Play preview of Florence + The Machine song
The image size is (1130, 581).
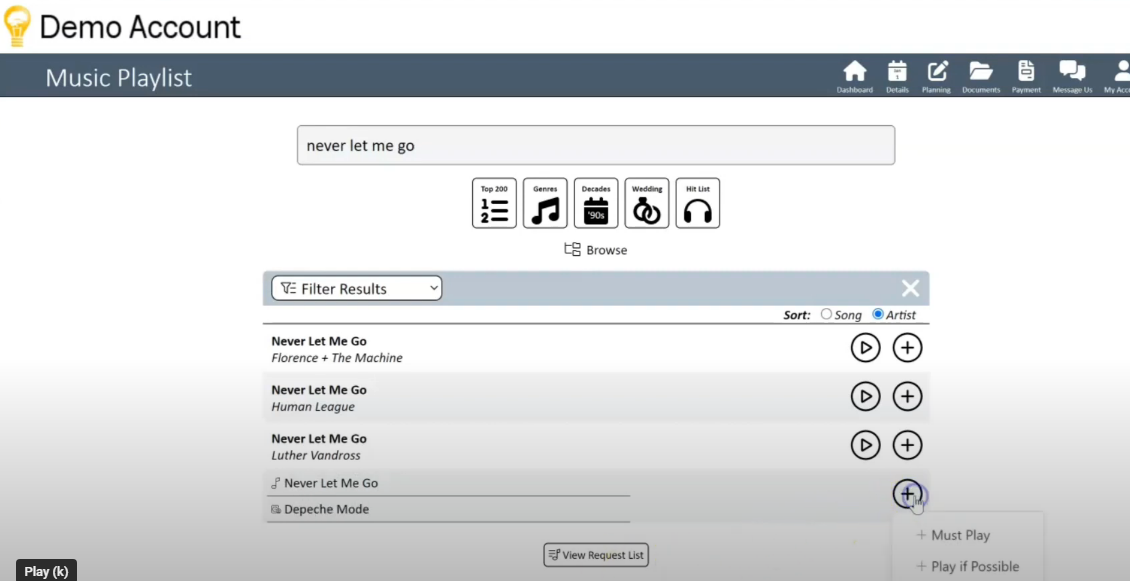click(x=866, y=347)
